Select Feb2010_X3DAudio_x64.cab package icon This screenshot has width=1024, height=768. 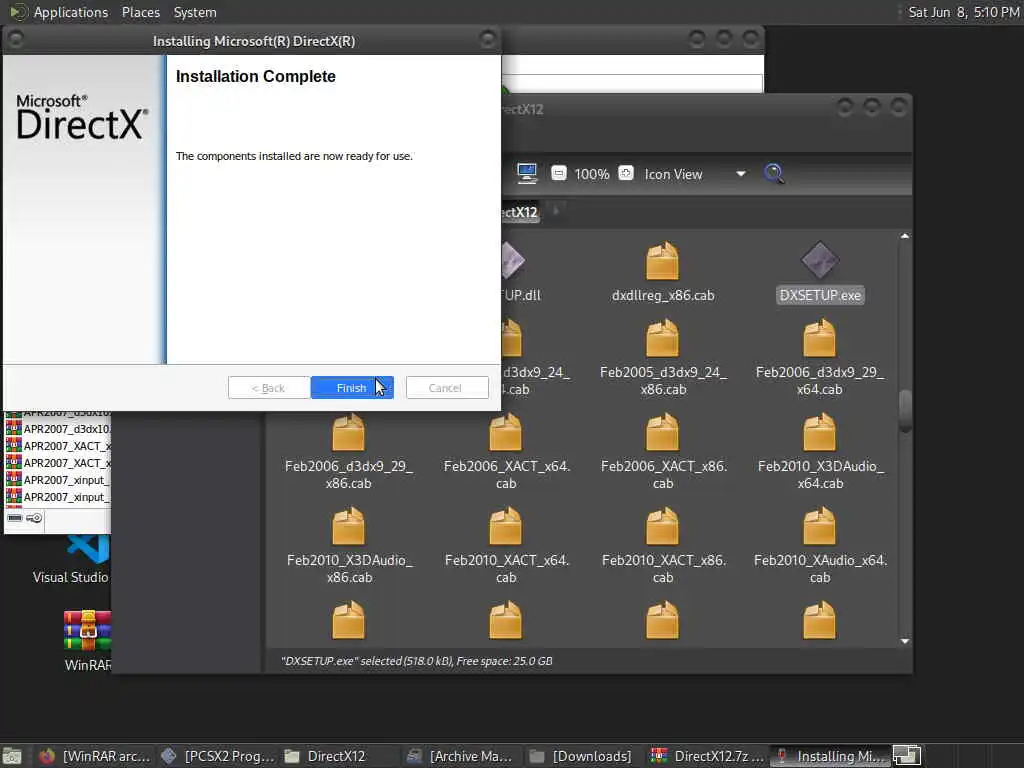819,432
